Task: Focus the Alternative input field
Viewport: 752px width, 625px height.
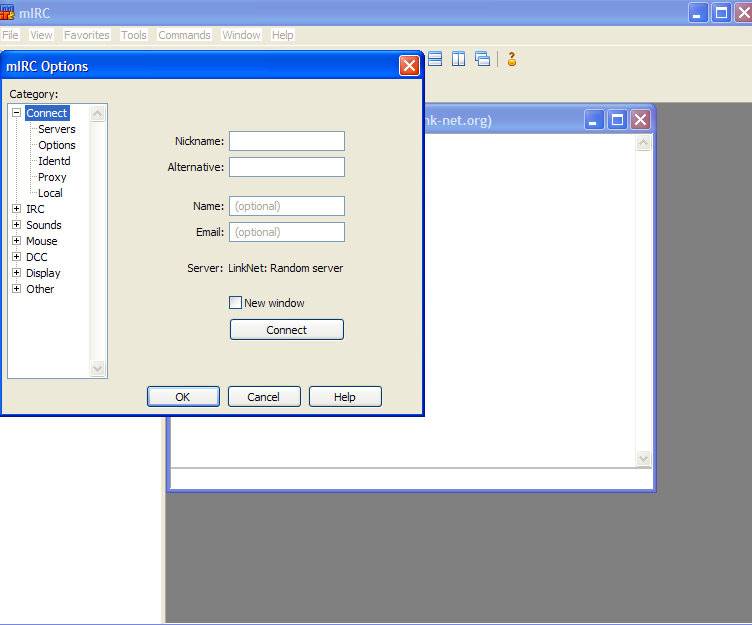Action: coord(287,167)
